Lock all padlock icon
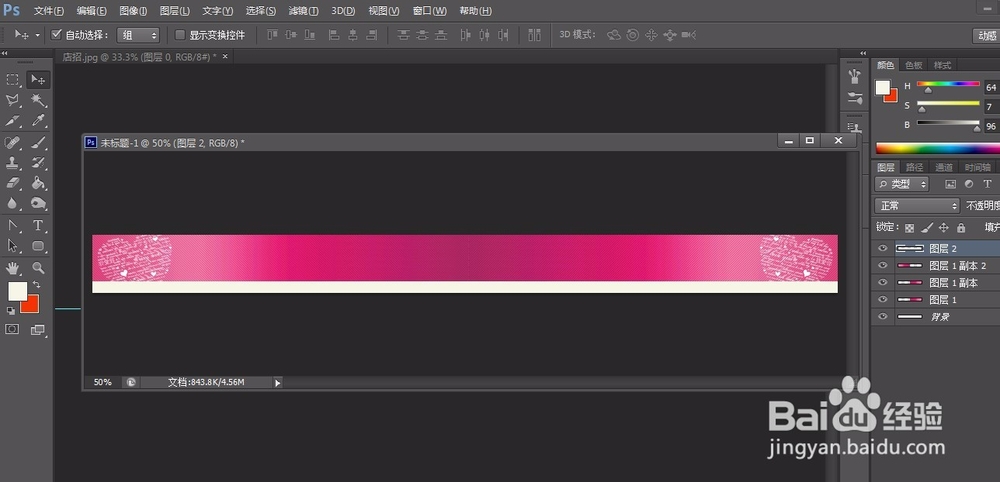This screenshot has height=482, width=1000. click(961, 228)
